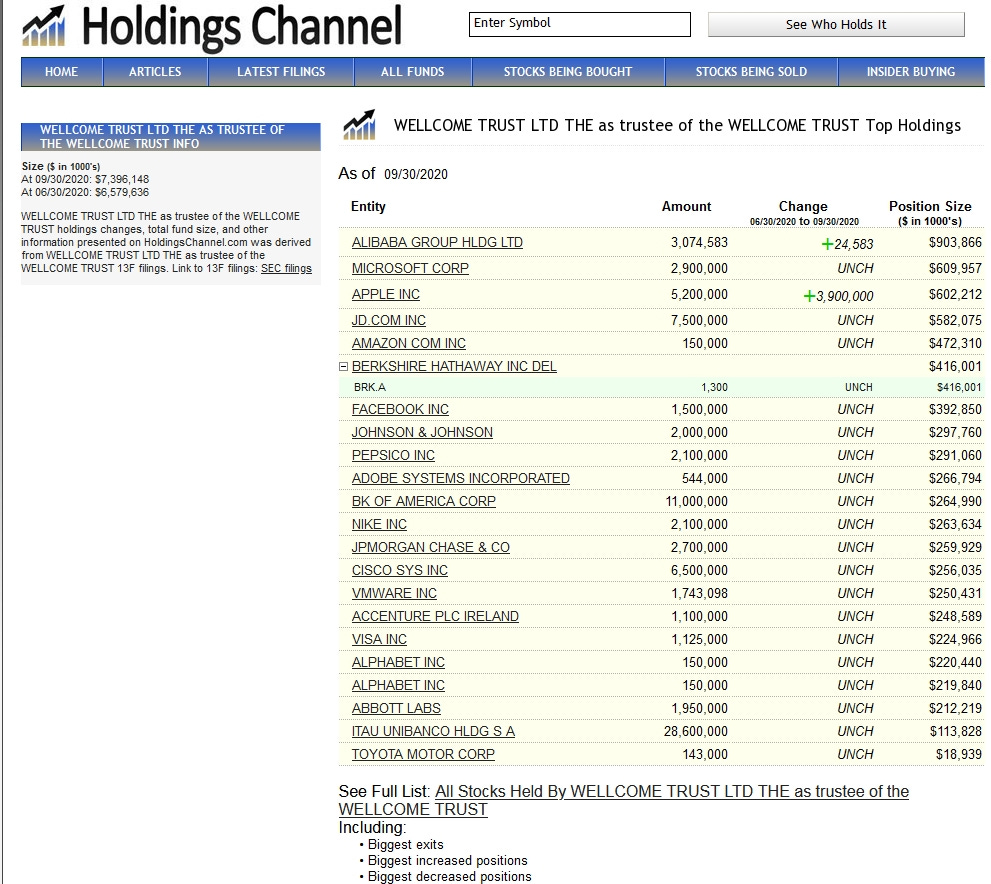Click Biggest increased positions bullet
Viewport: 991px width, 884px height.
click(447, 861)
